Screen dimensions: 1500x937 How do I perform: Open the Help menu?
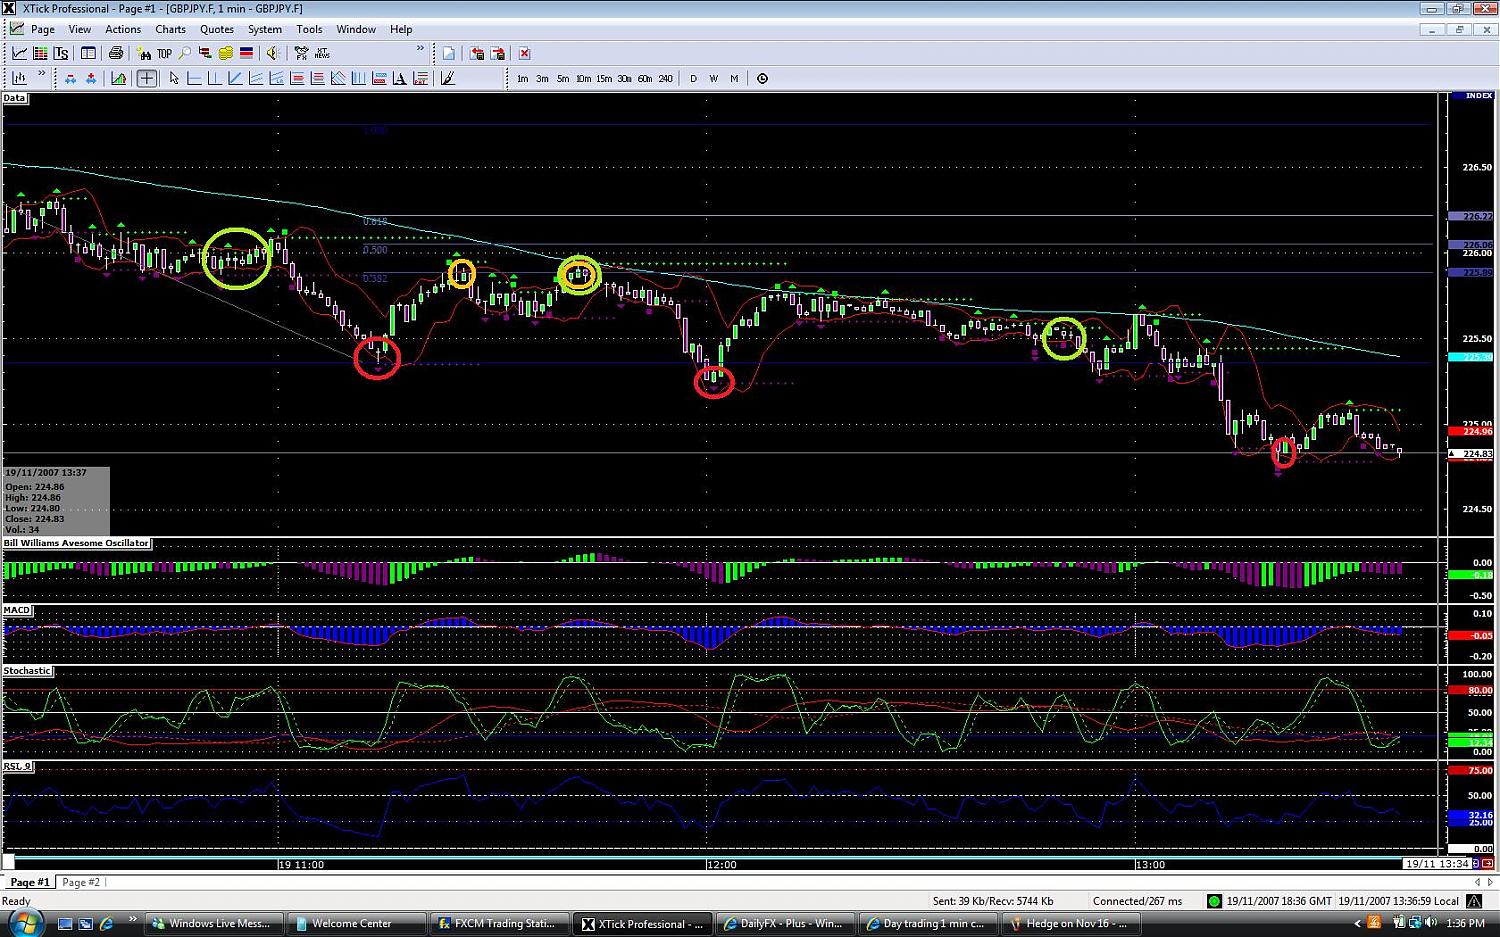click(401, 29)
